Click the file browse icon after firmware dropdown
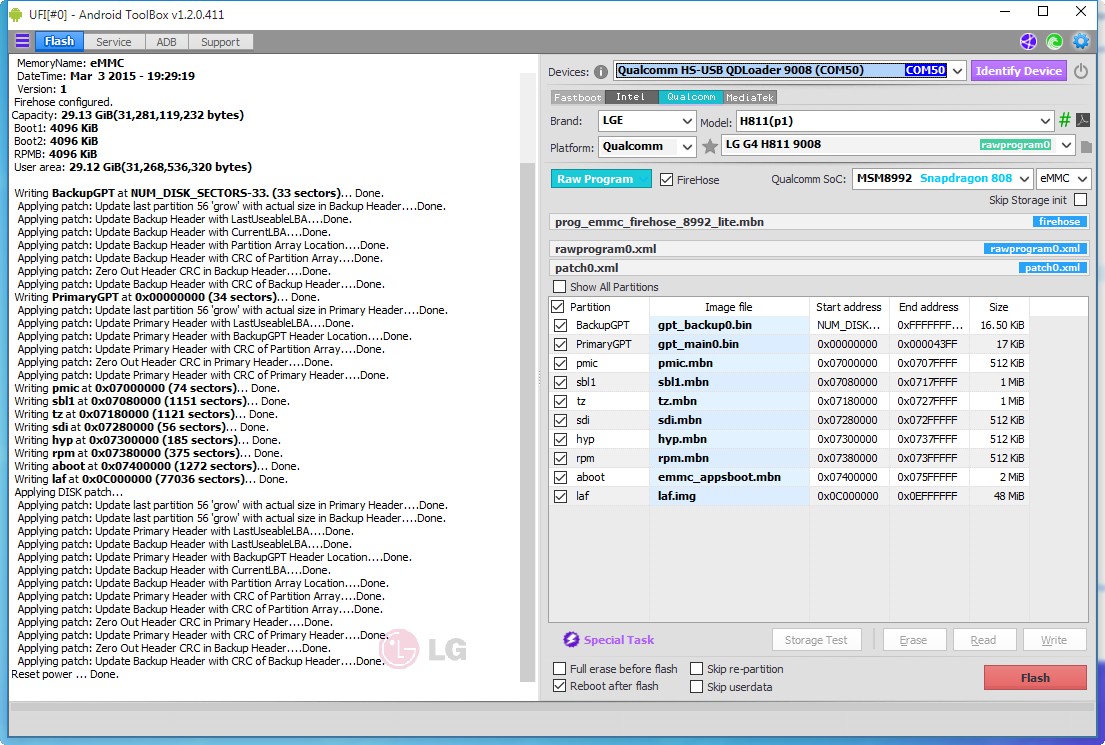The image size is (1105, 745). (x=1086, y=147)
